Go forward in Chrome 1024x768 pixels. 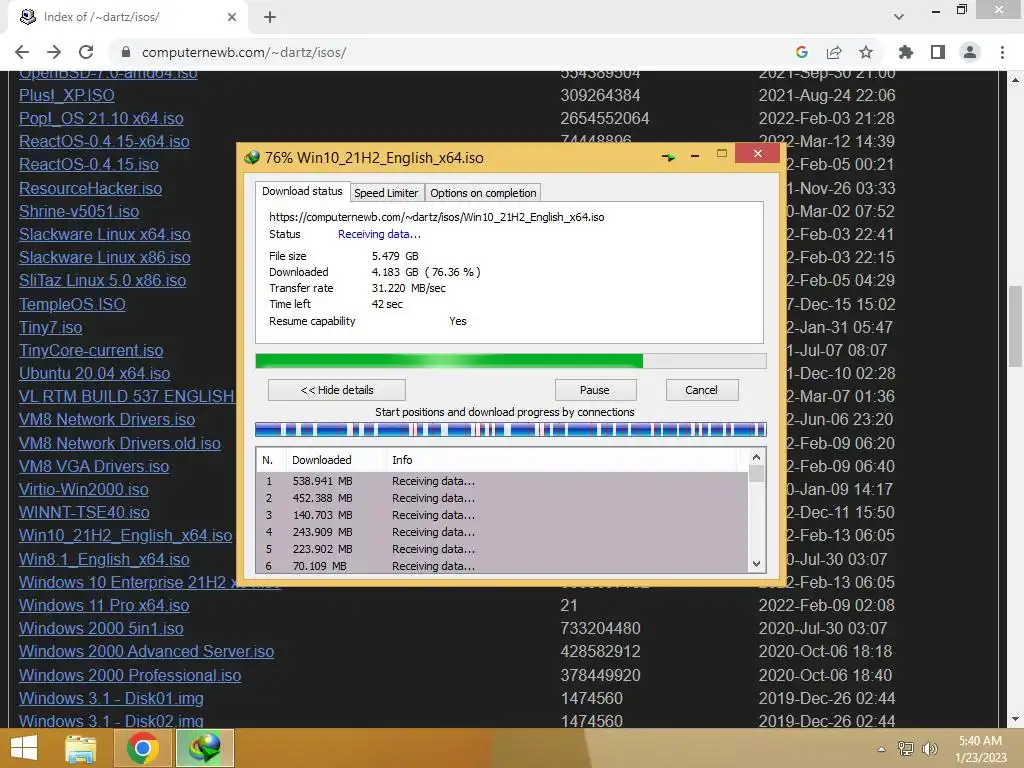pyautogui.click(x=54, y=52)
